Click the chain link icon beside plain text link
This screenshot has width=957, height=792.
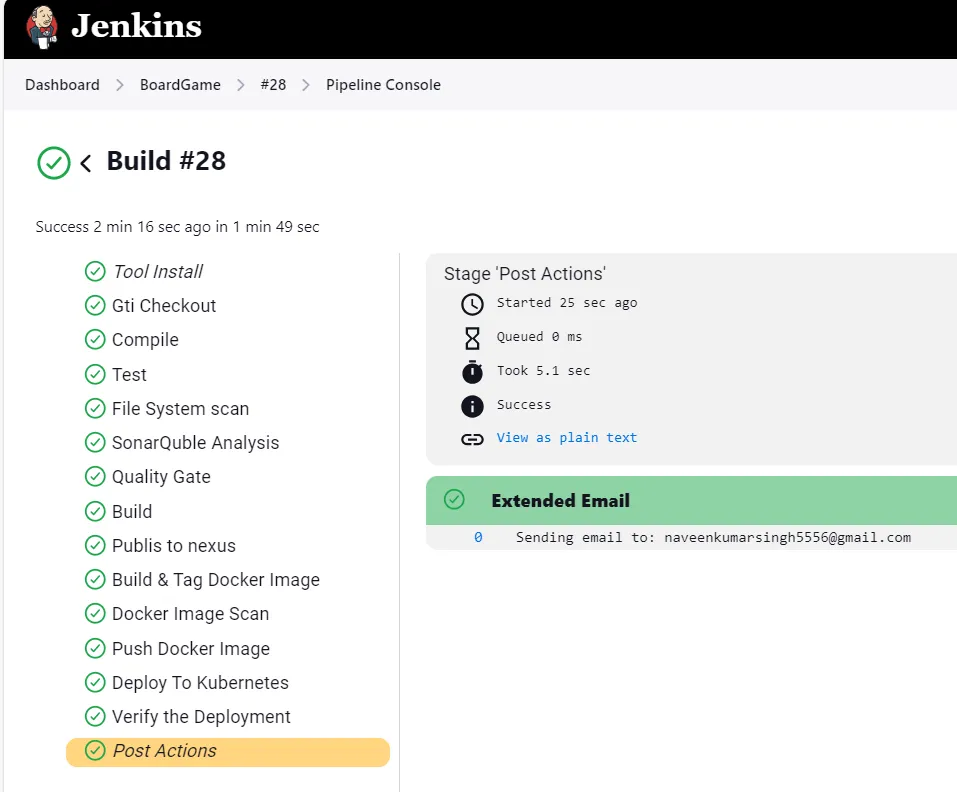click(x=472, y=439)
